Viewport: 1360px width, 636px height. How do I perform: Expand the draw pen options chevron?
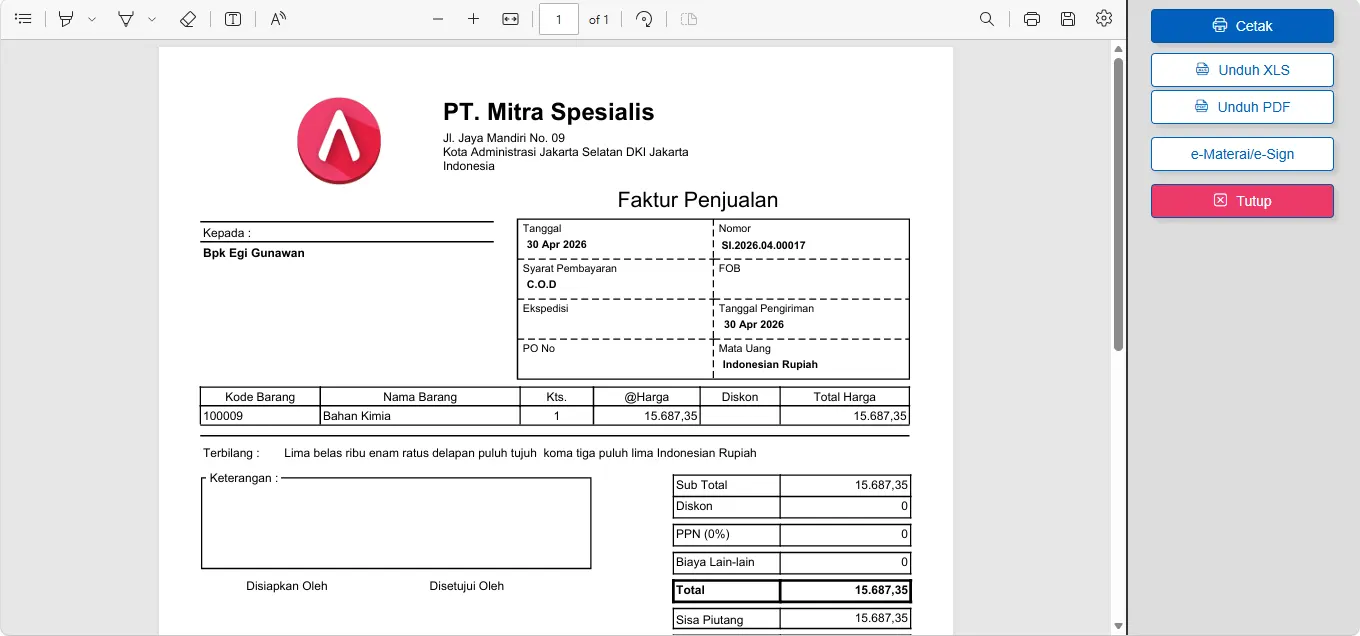pos(152,19)
